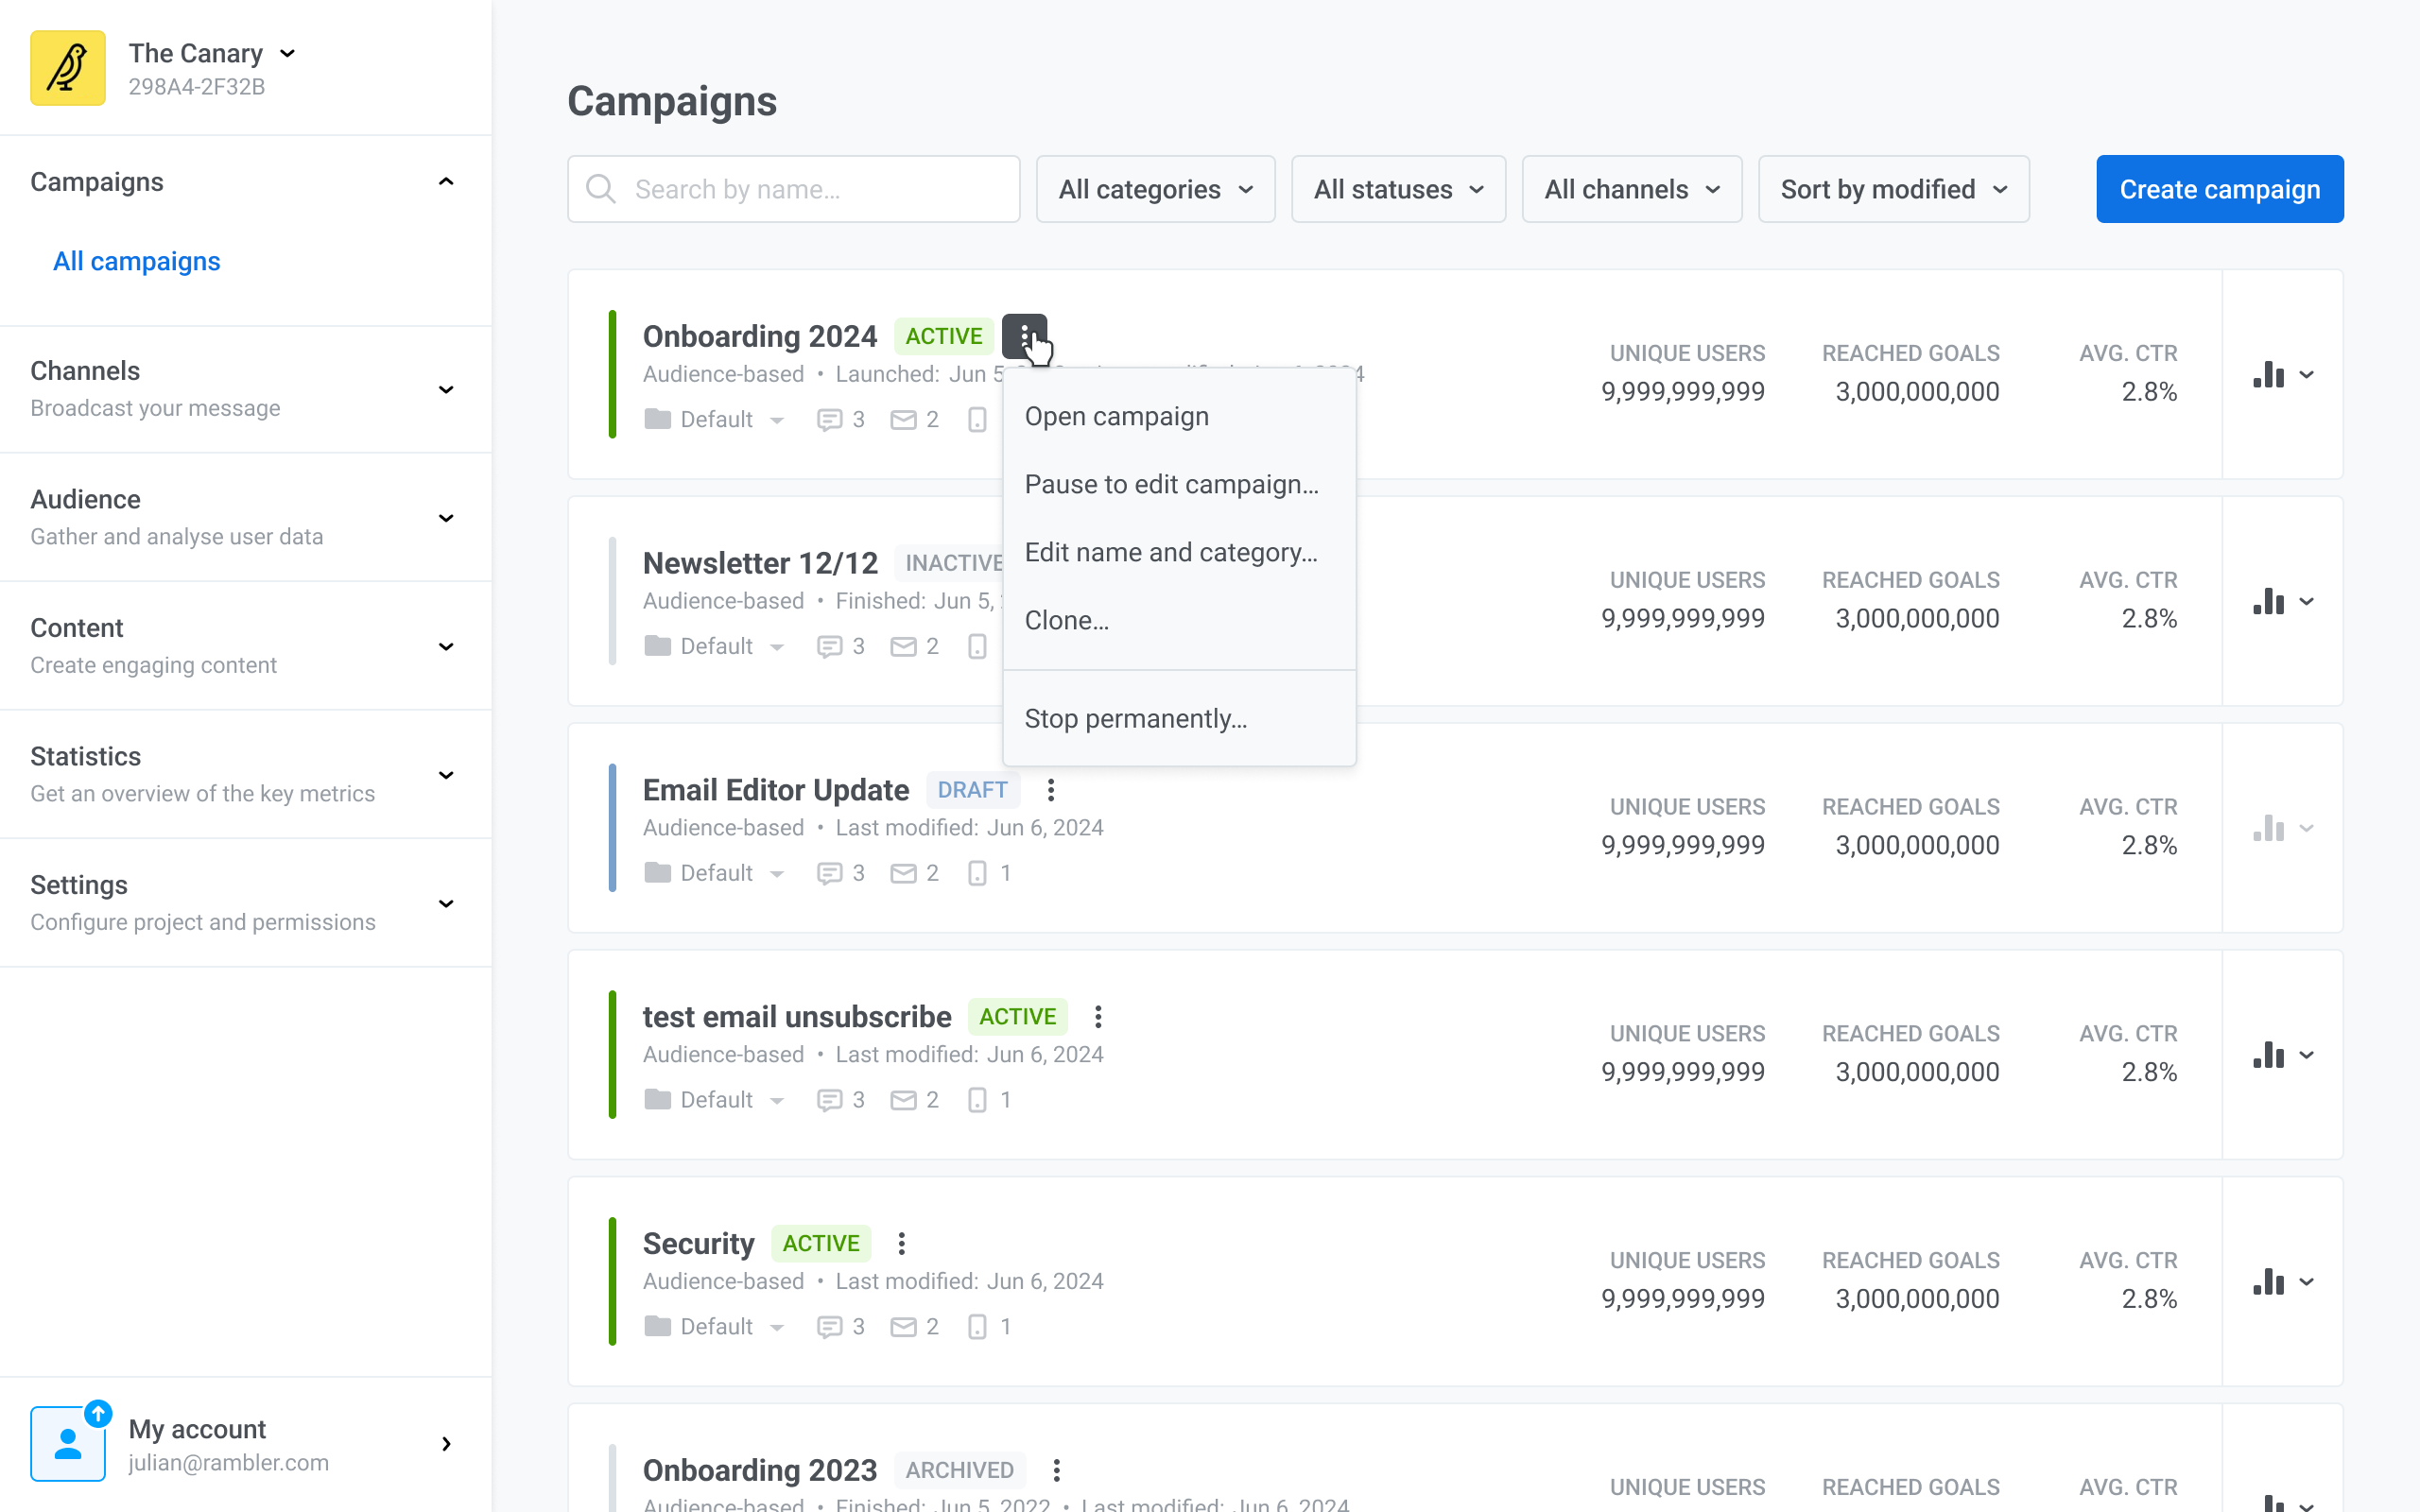
Task: Change Default category of Newsletter 12/12
Action: pyautogui.click(x=714, y=646)
